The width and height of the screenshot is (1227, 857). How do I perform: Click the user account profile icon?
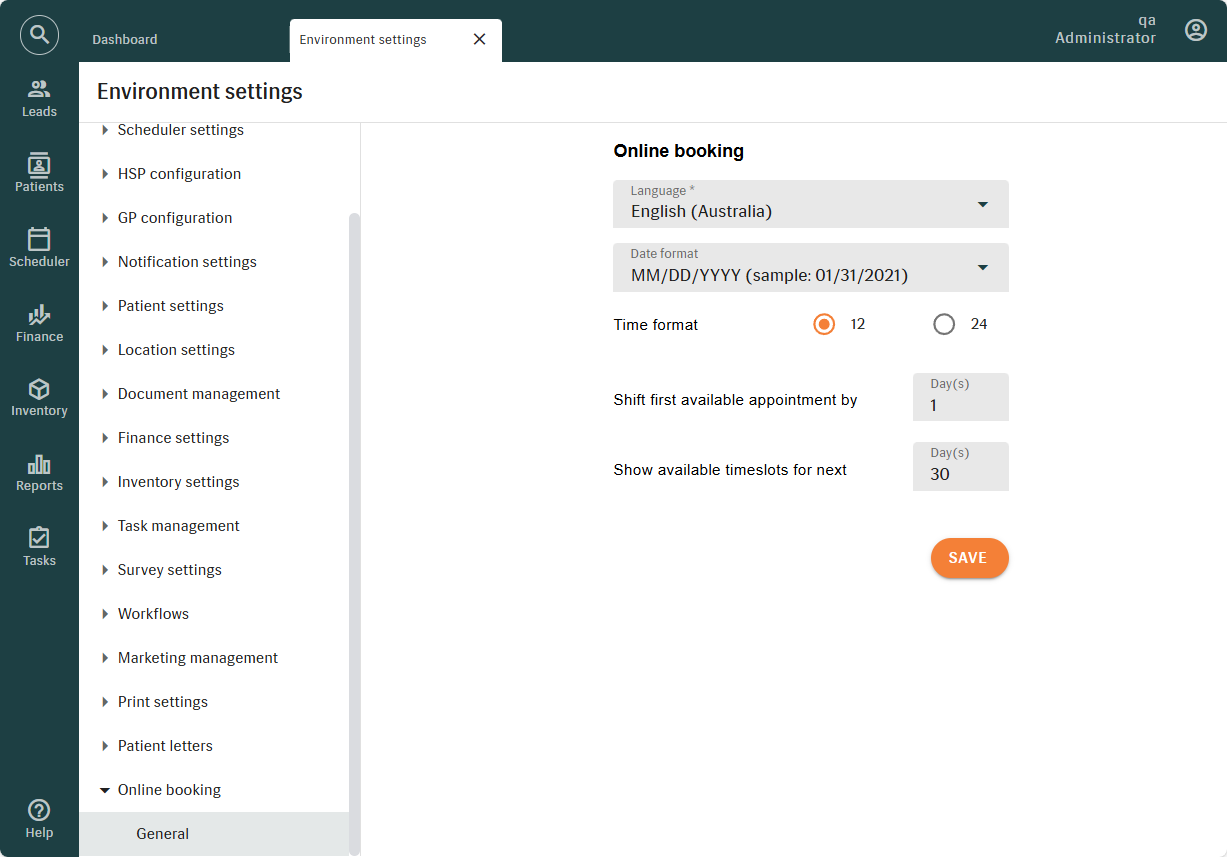click(x=1195, y=30)
